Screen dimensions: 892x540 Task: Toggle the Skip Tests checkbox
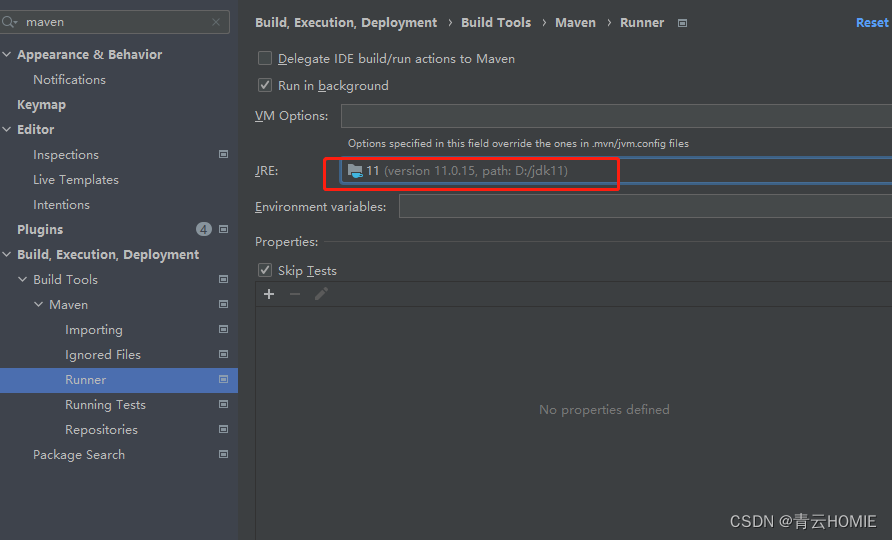pos(265,270)
